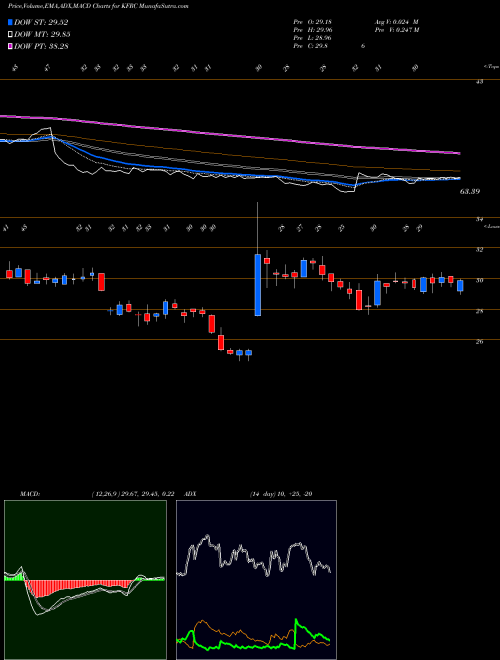Image resolution: width=500 pixels, height=660 pixels.
Task: Click the 32 price axis label
Action: [479, 250]
